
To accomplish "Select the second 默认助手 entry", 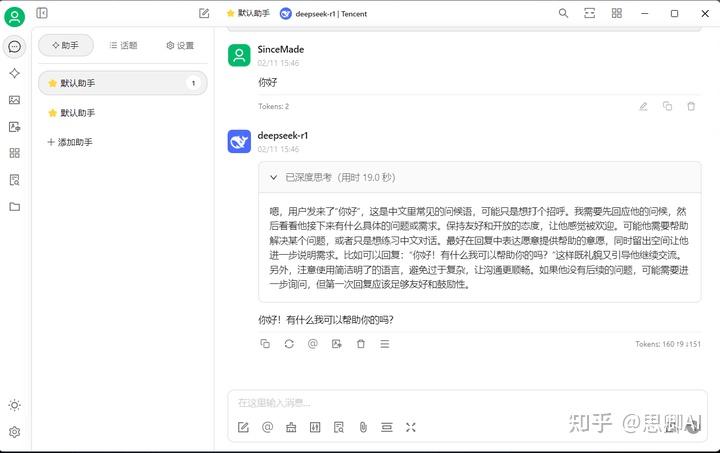I will pyautogui.click(x=123, y=113).
